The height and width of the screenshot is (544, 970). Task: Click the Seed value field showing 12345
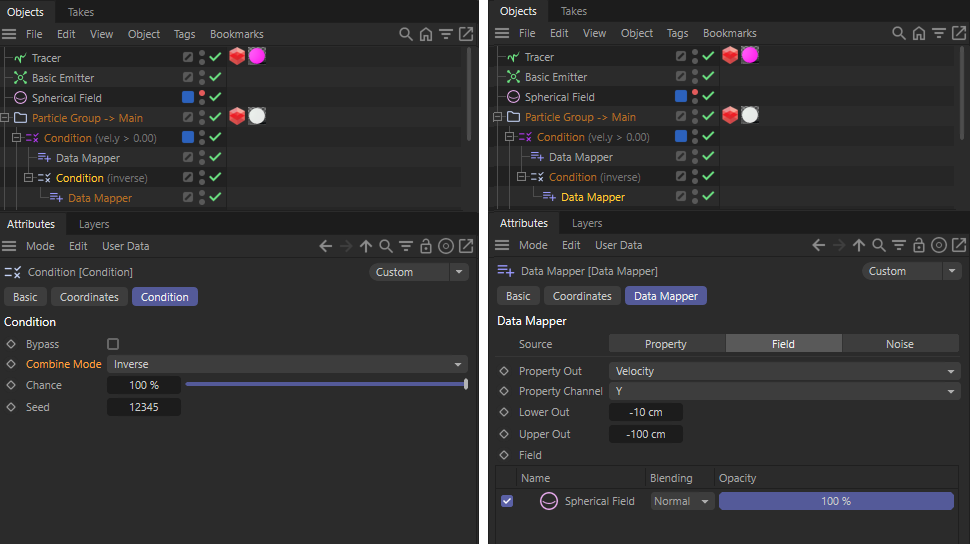(x=144, y=407)
